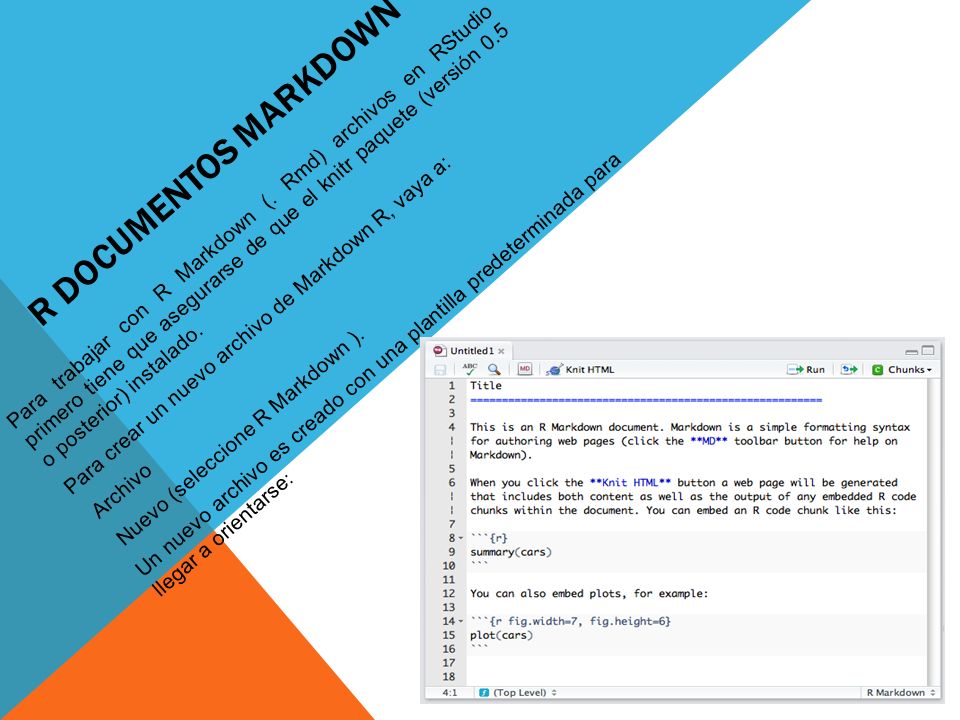
Task: Select the Untitled1 document tab
Action: click(471, 351)
